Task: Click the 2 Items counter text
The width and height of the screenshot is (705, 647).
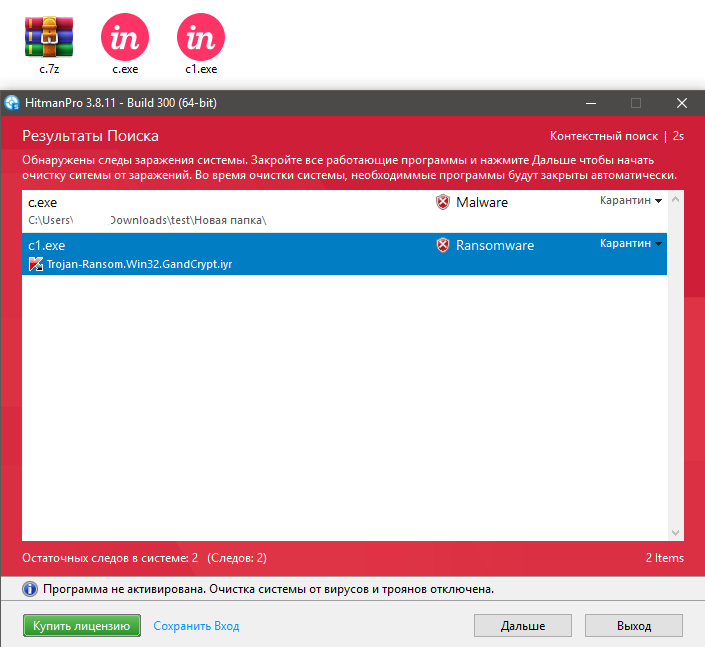Action: coord(665,558)
